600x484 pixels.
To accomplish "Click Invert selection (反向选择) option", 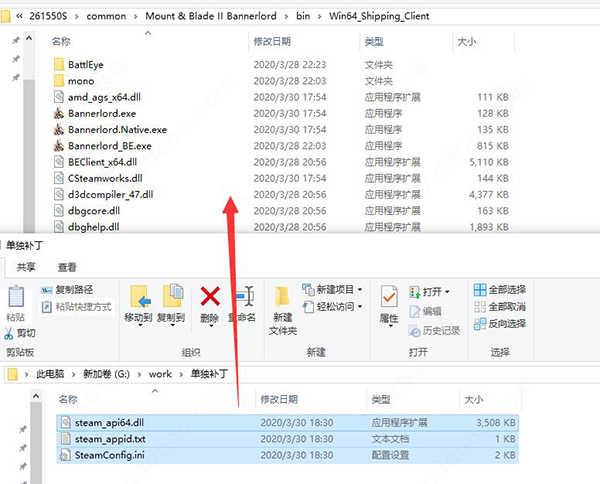I will [499, 323].
